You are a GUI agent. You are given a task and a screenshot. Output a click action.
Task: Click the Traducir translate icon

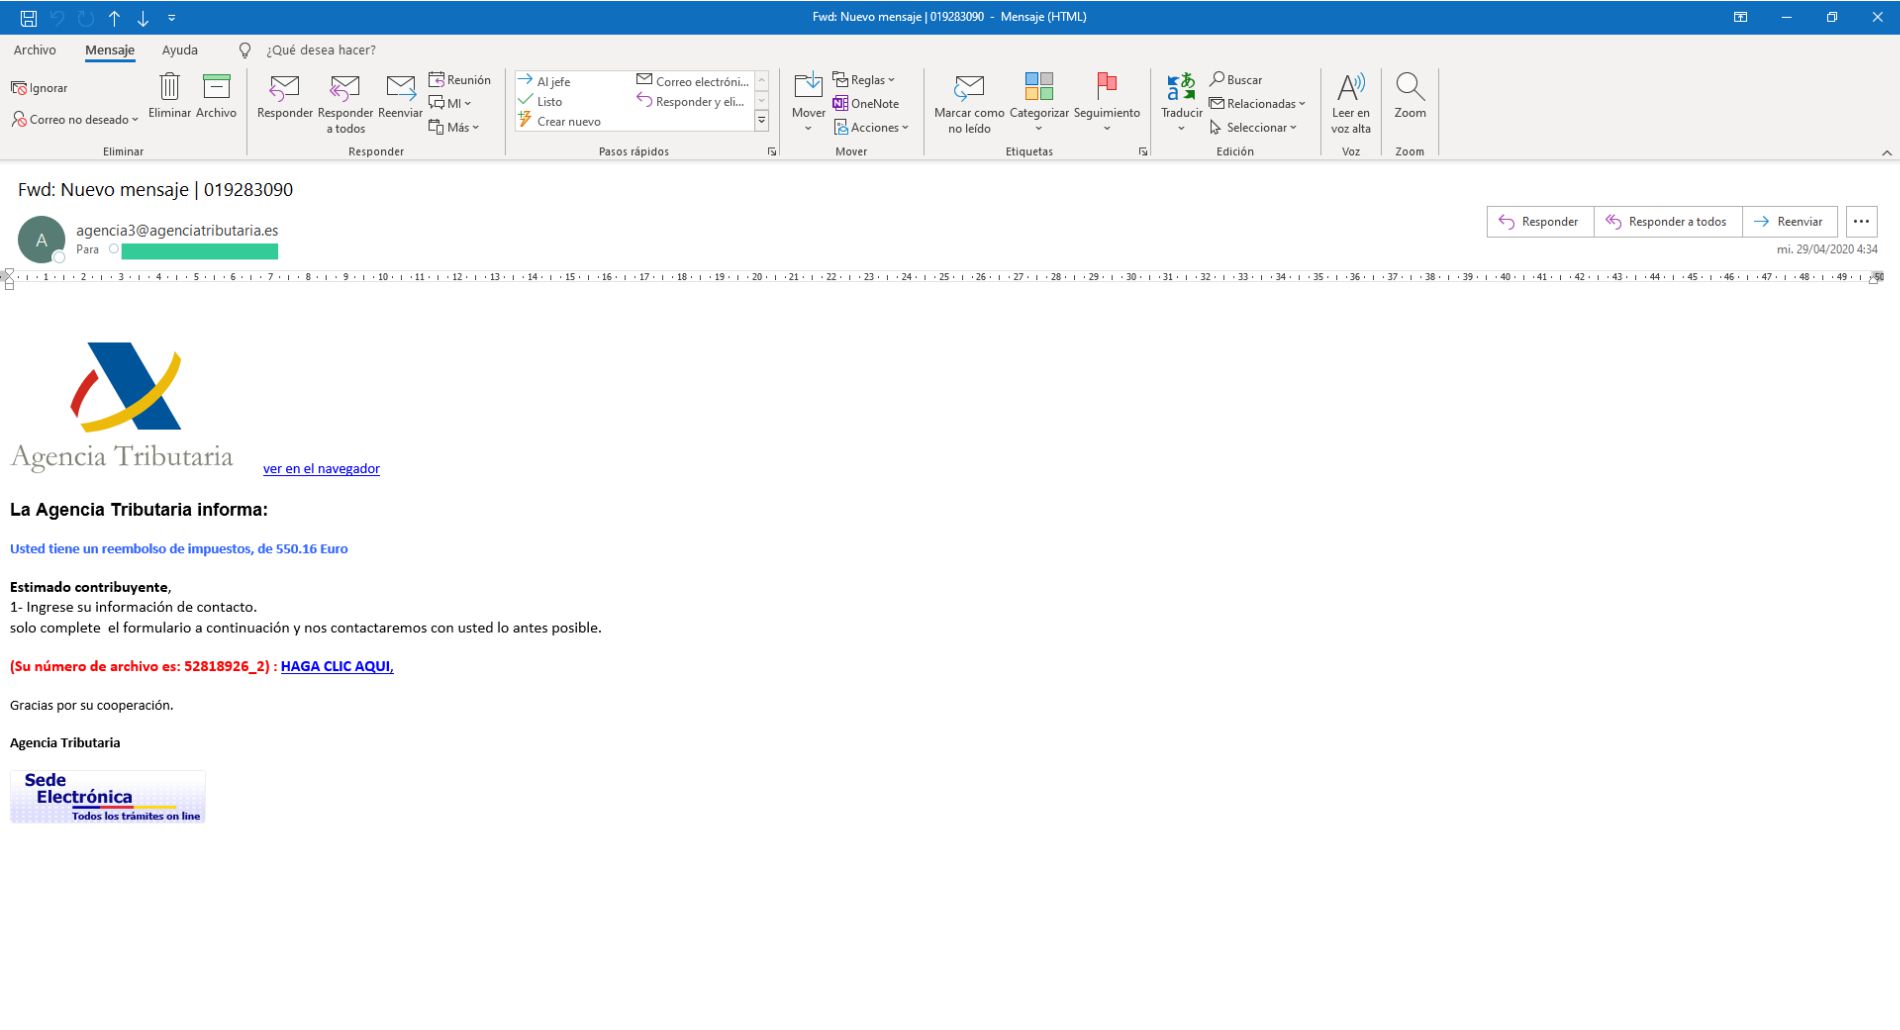[x=1181, y=88]
